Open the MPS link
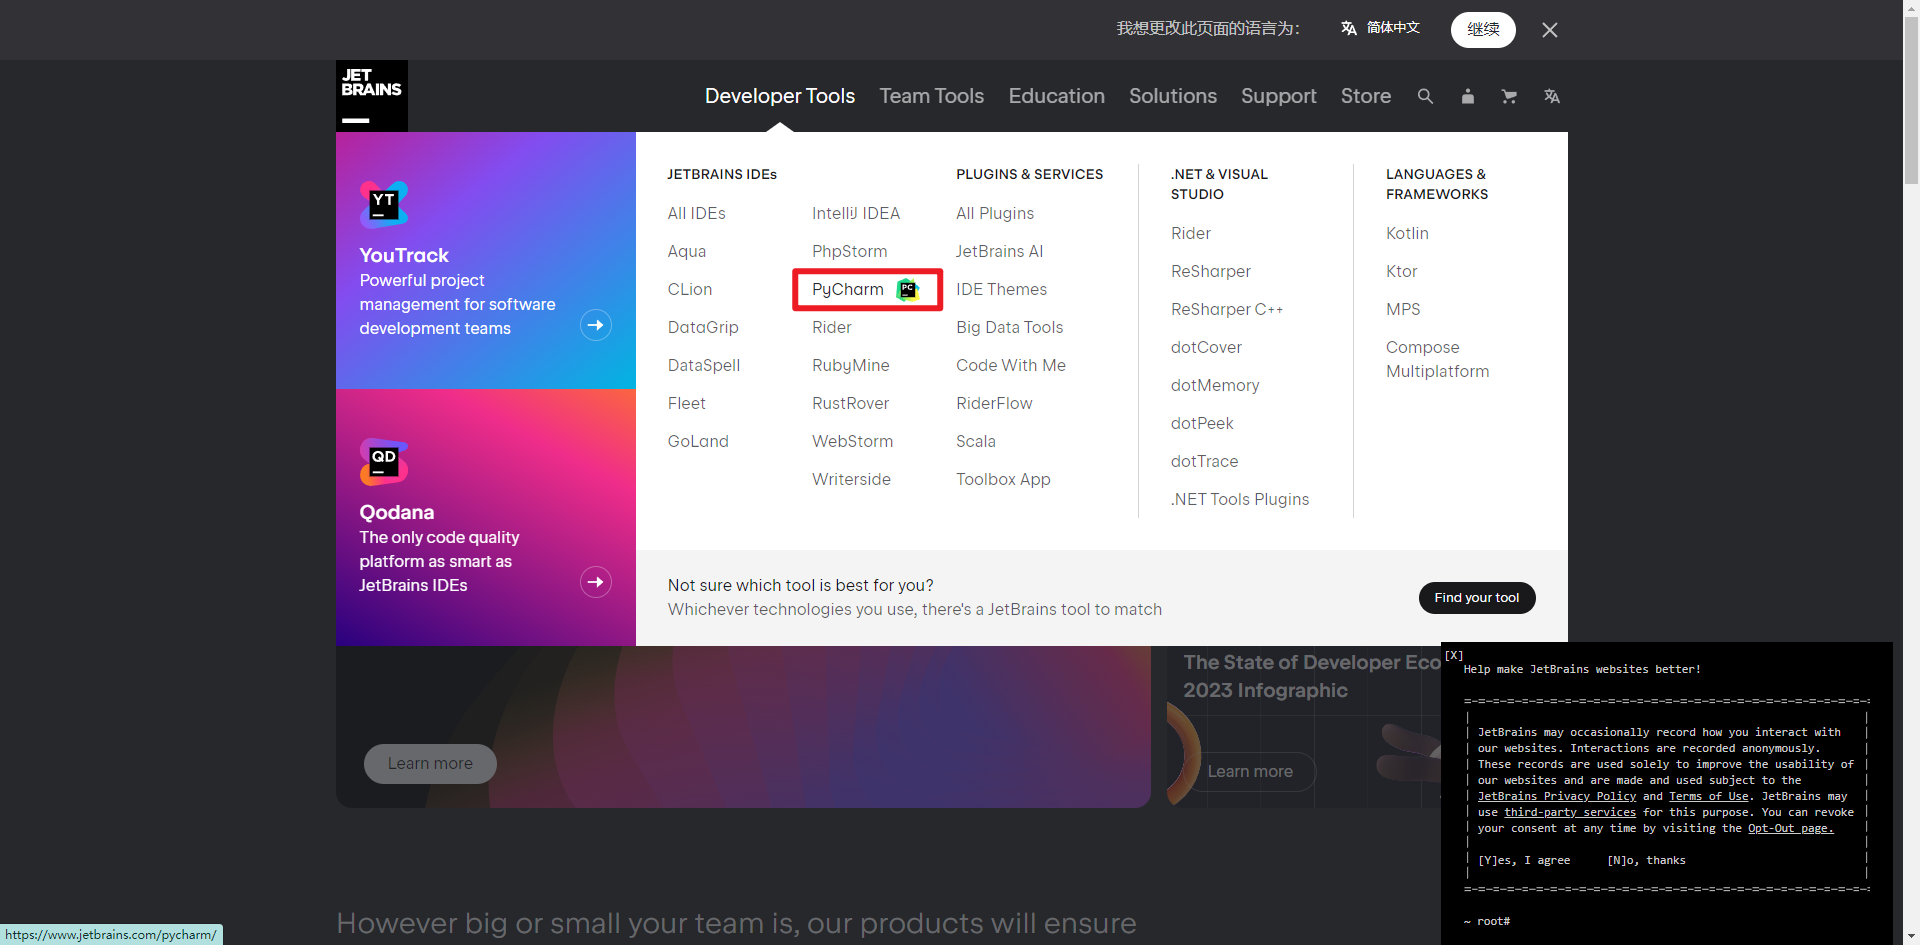This screenshot has height=945, width=1920. click(1404, 309)
